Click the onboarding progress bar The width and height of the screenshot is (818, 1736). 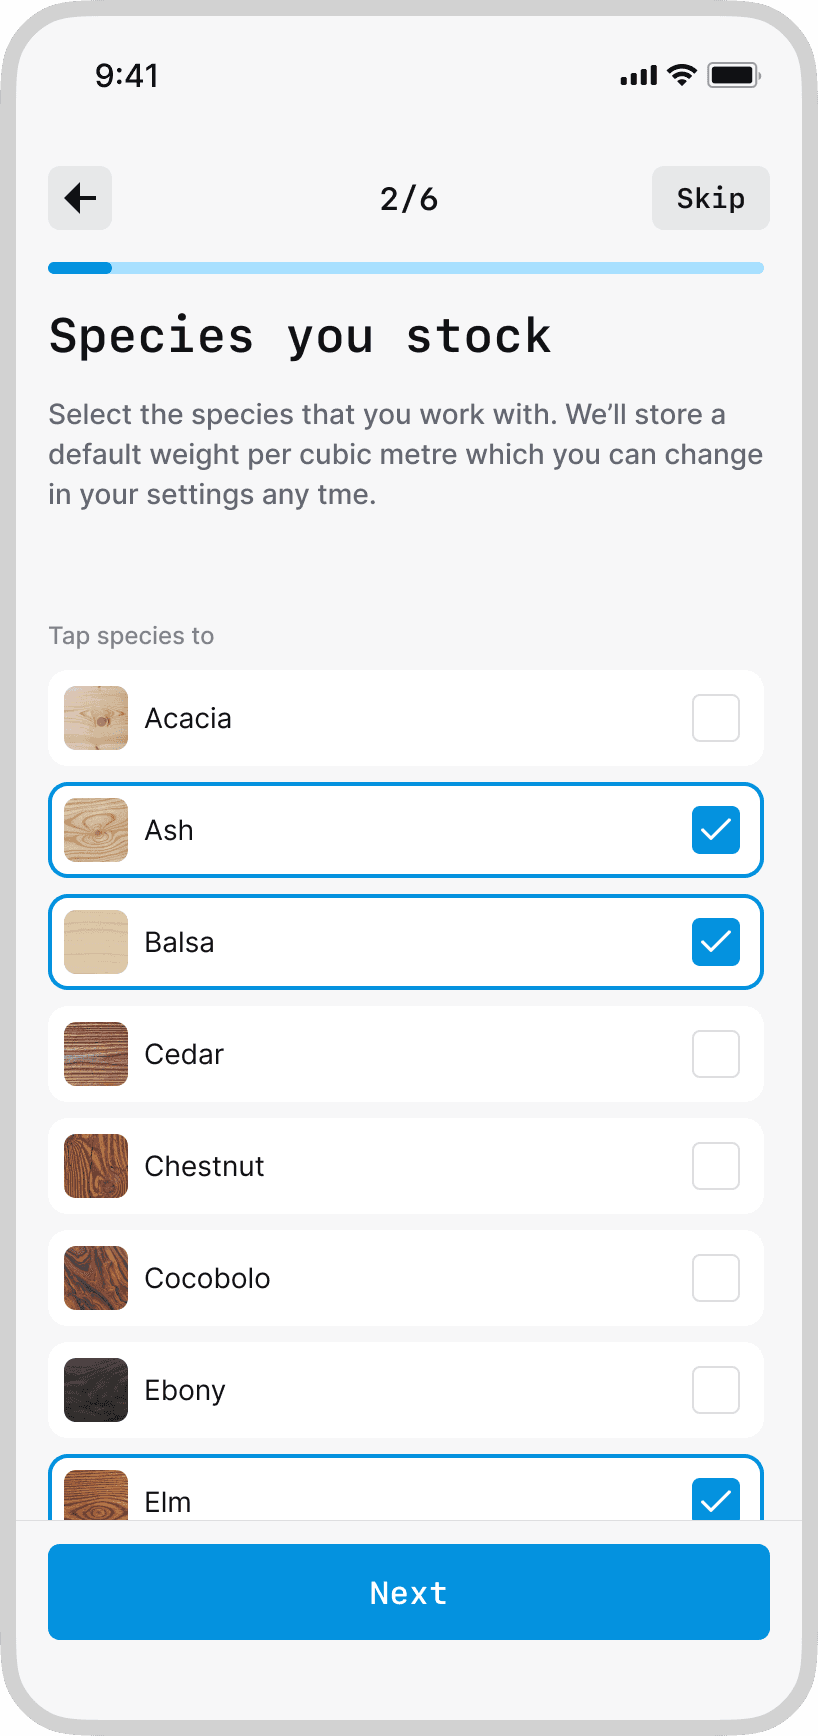point(406,268)
